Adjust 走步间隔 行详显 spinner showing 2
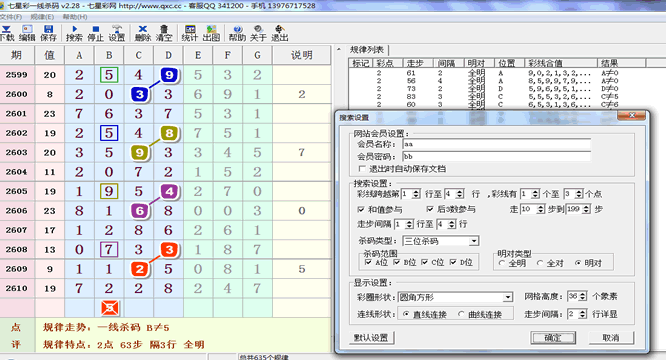Image resolution: width=666 pixels, height=360 pixels. (x=582, y=314)
